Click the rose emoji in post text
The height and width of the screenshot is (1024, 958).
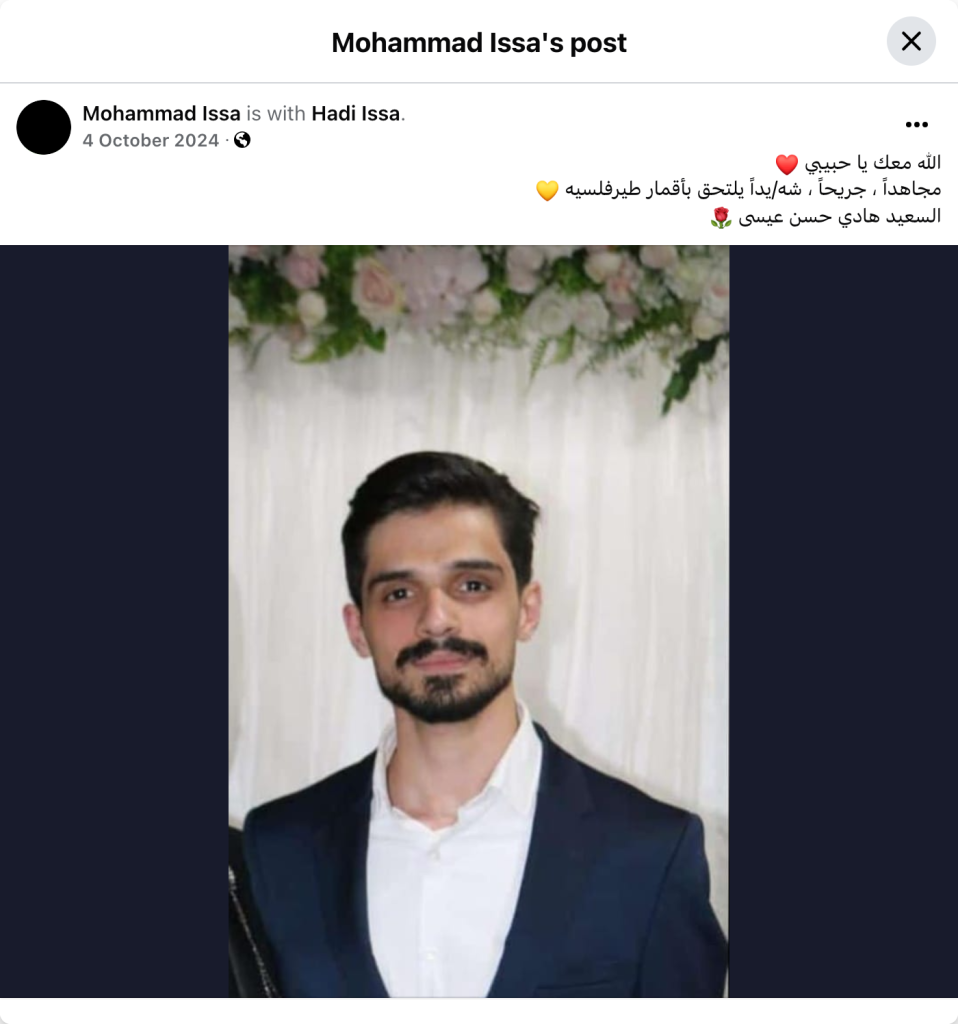coord(721,217)
